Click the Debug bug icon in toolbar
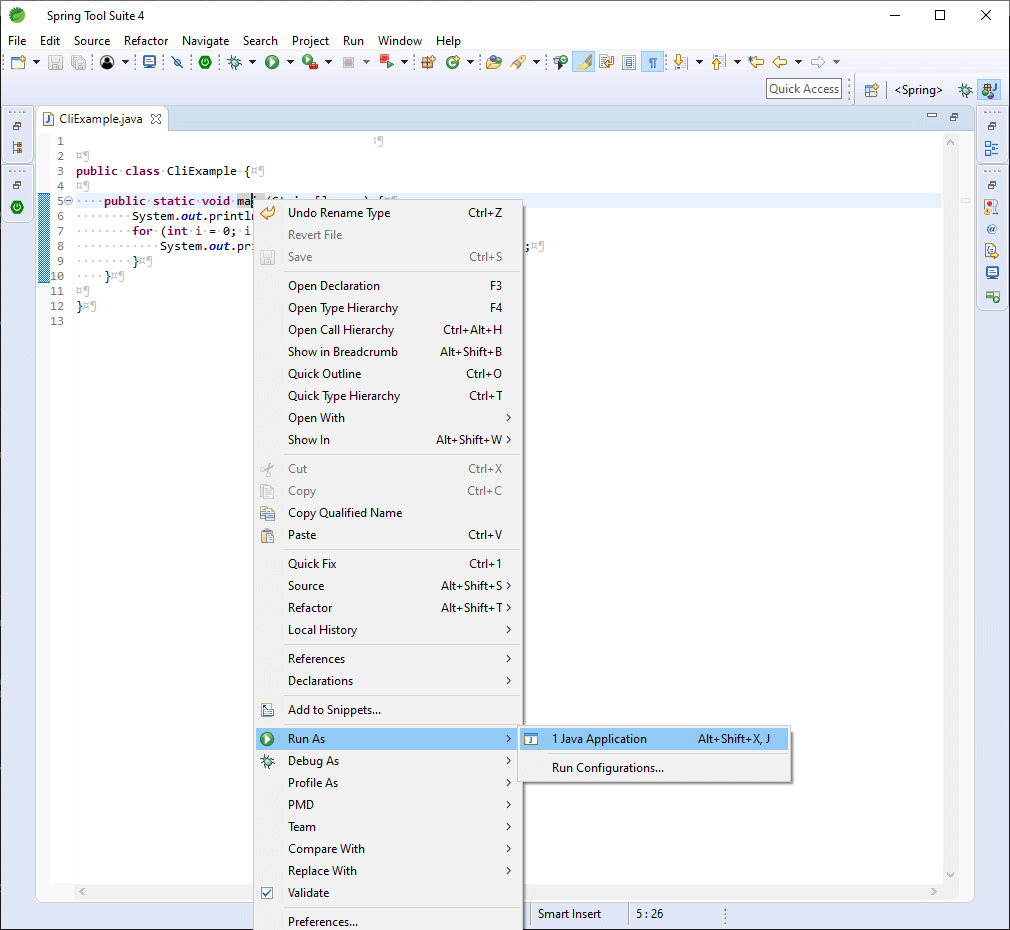 [x=234, y=62]
